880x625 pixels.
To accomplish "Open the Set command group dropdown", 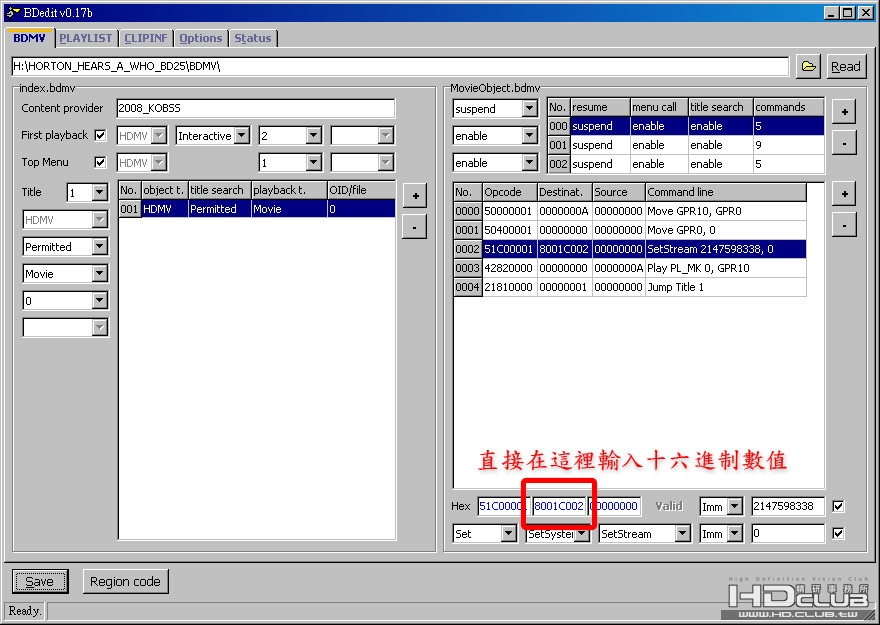I will [x=508, y=534].
